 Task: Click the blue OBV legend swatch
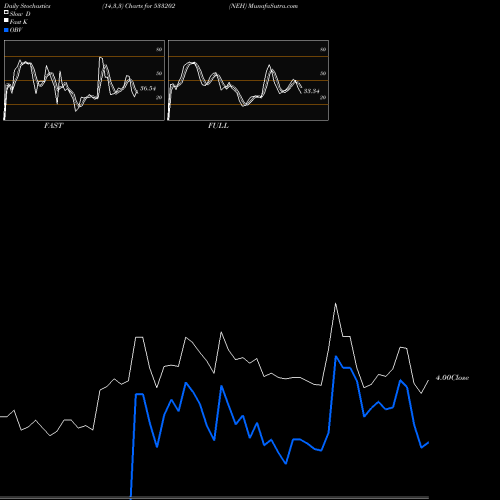point(6,30)
